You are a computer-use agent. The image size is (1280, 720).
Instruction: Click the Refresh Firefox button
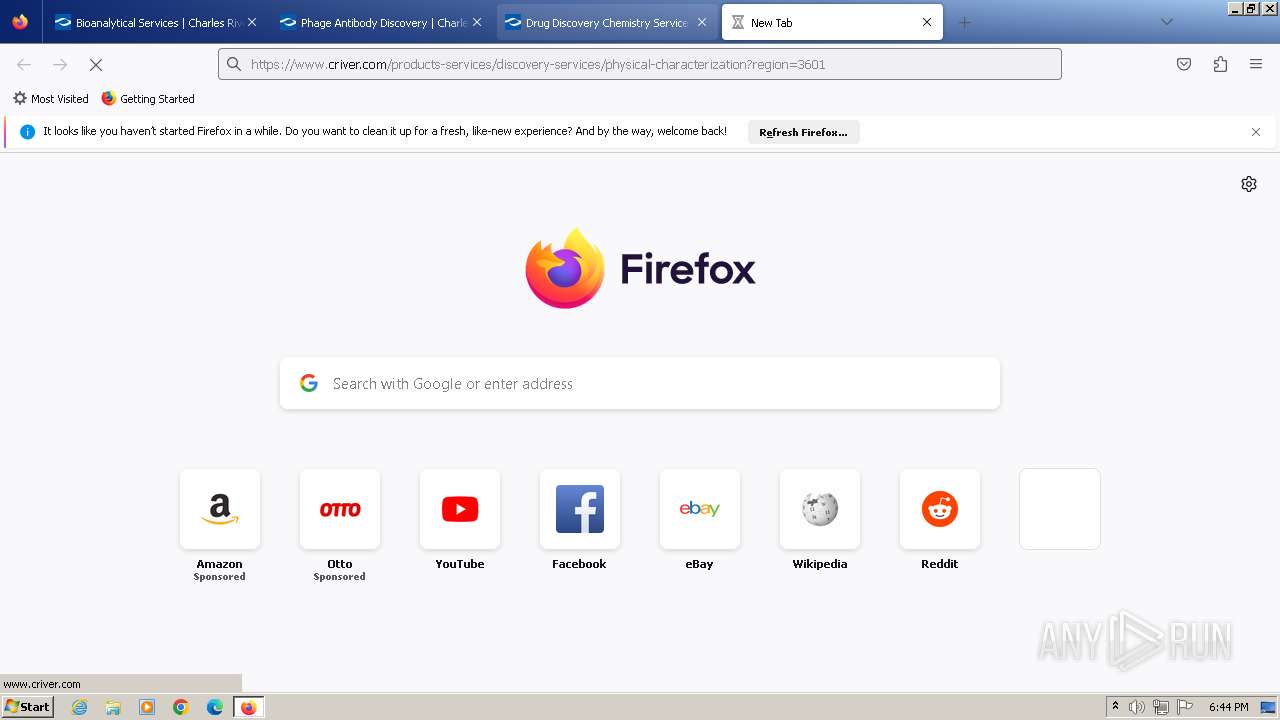coord(803,132)
